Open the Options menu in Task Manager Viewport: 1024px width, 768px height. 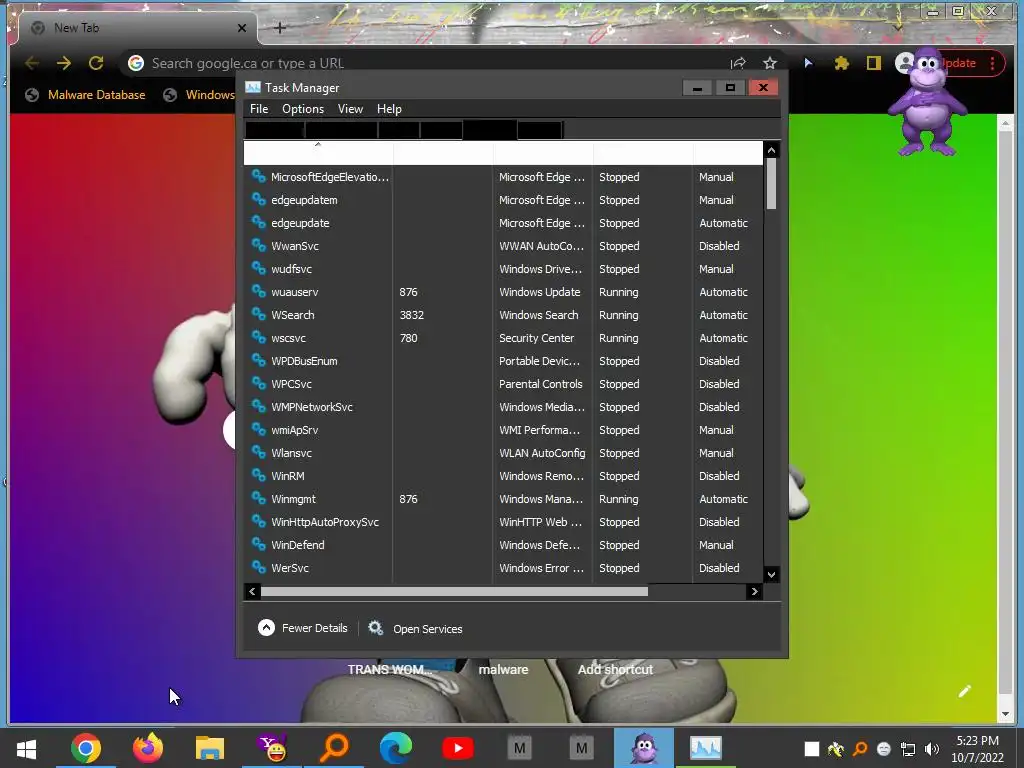(x=302, y=109)
